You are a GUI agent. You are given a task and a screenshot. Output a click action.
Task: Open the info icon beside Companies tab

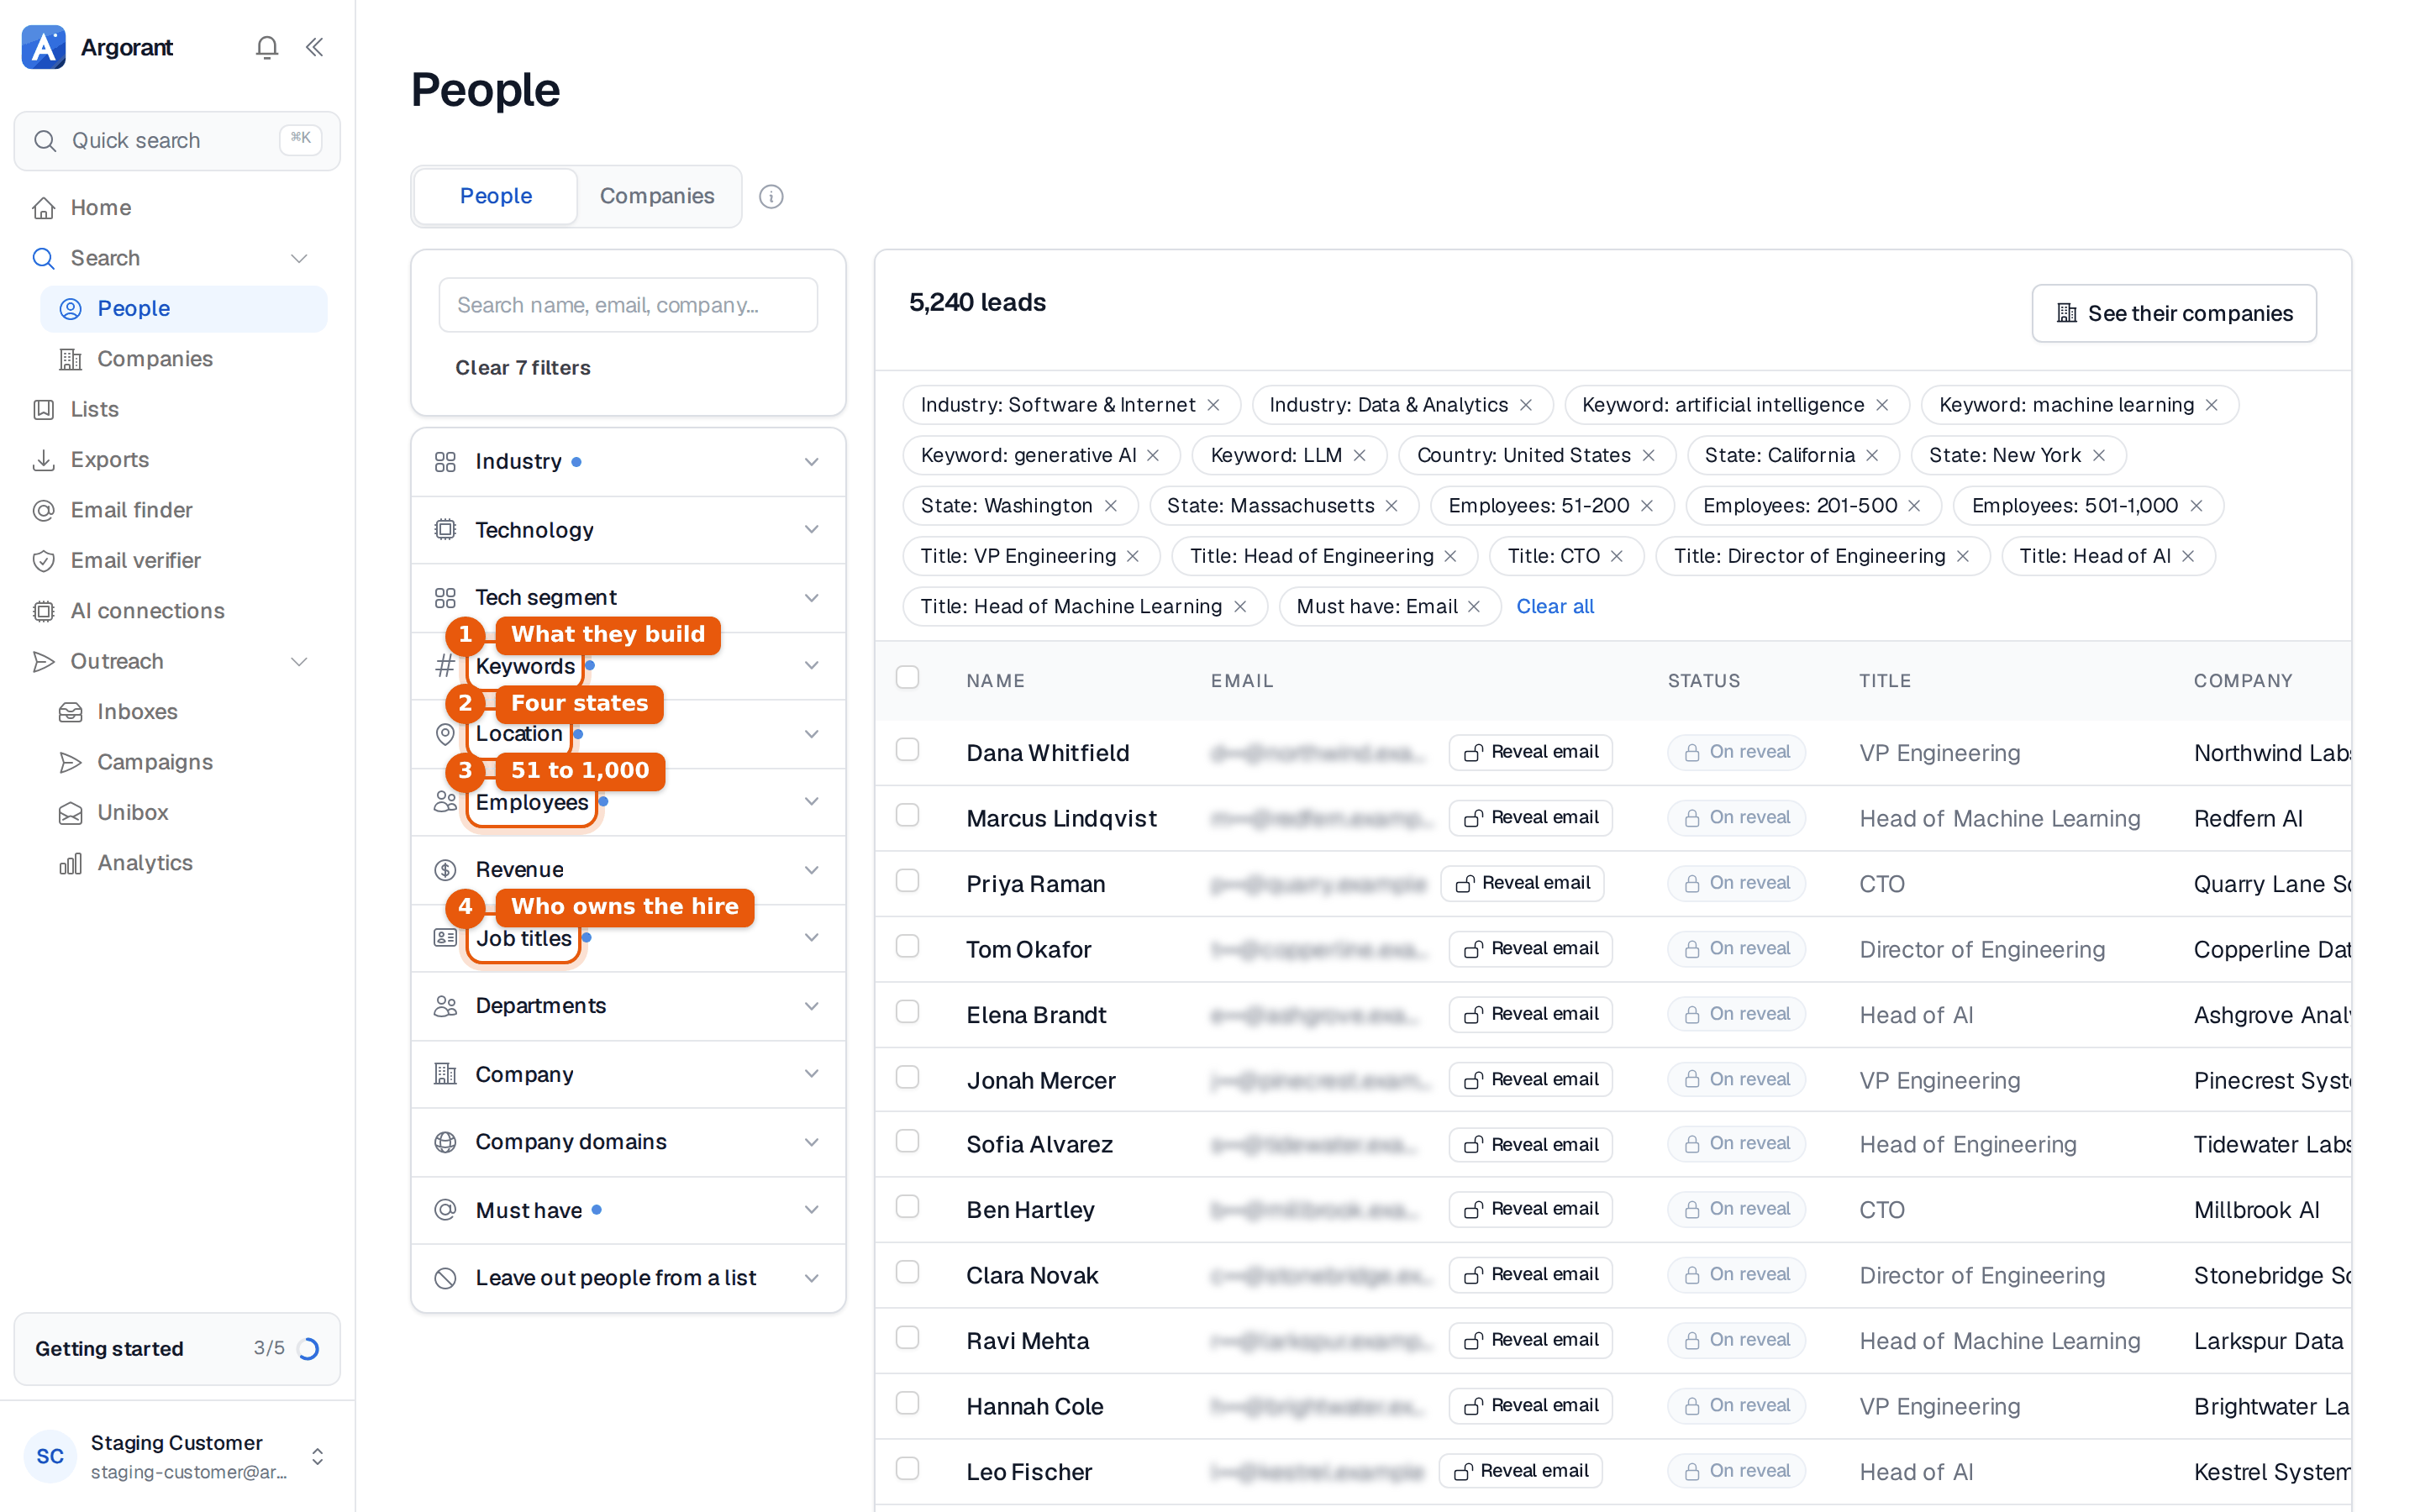click(771, 196)
